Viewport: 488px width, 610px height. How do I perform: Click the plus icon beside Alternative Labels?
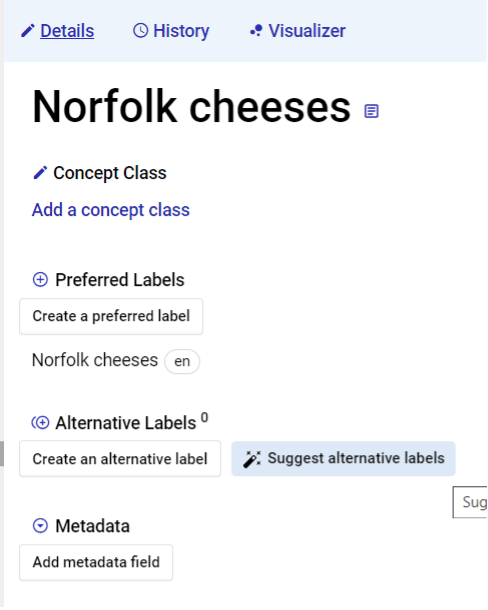(x=40, y=422)
